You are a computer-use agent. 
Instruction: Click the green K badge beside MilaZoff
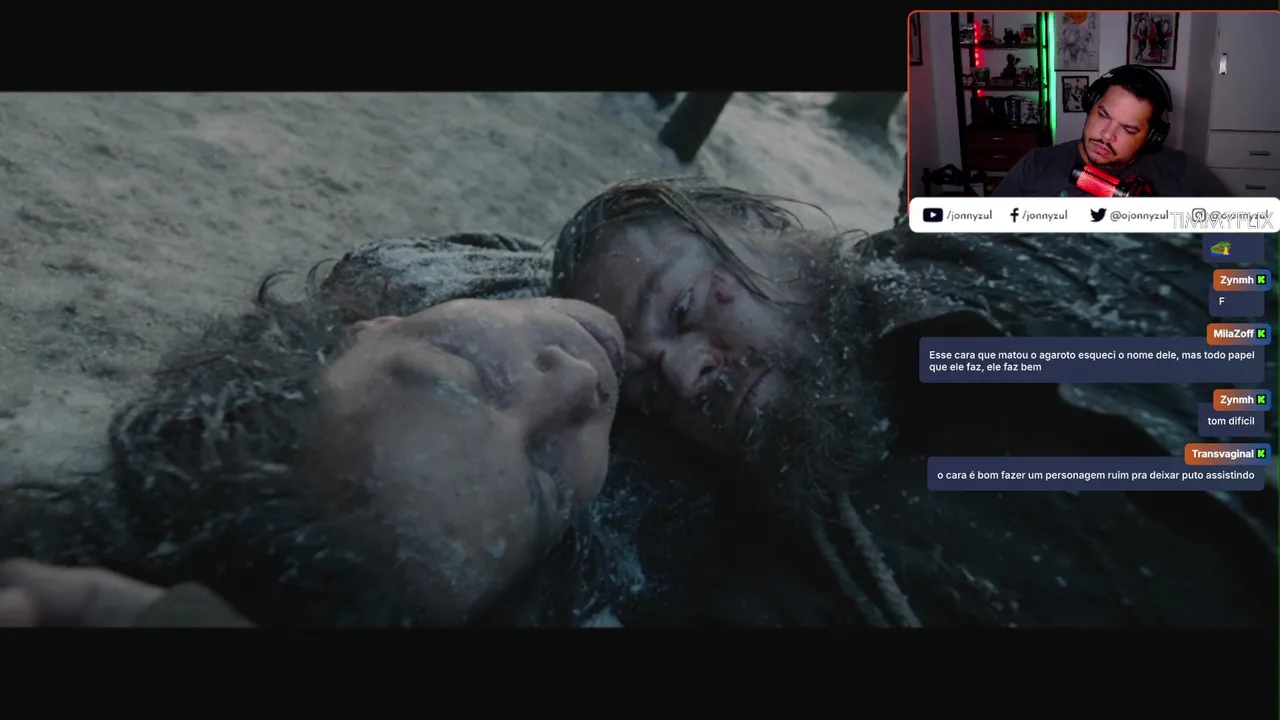(1262, 333)
